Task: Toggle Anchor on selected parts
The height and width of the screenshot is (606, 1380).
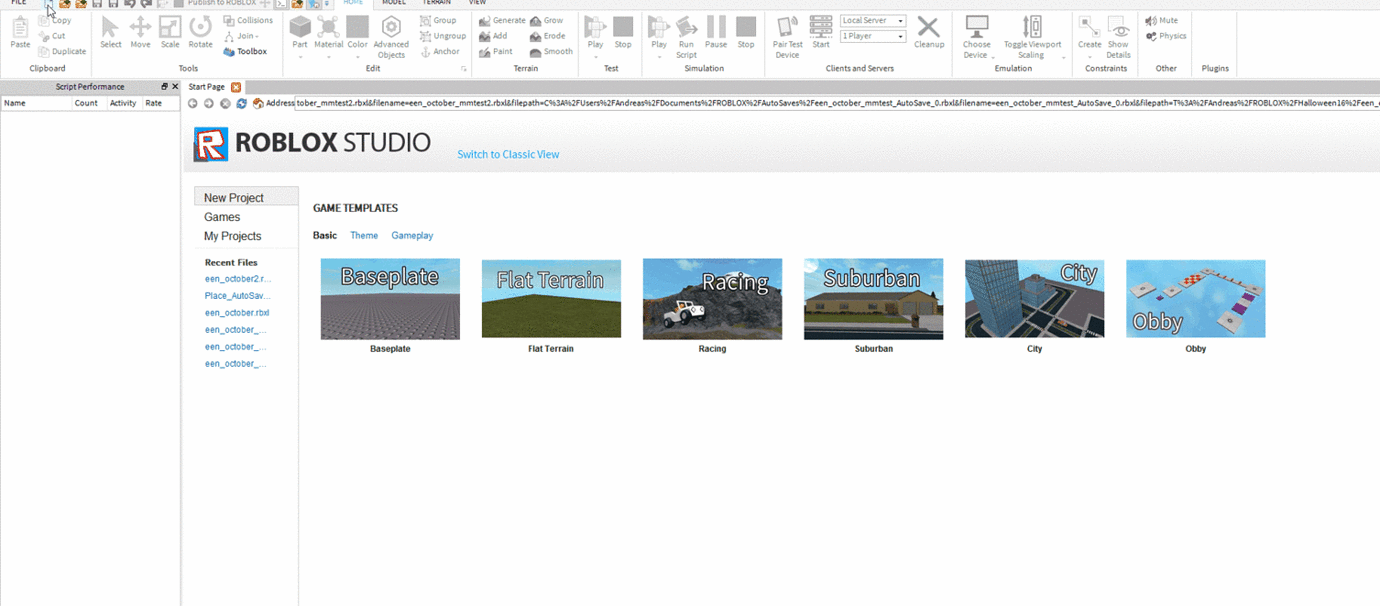Action: pyautogui.click(x=440, y=51)
